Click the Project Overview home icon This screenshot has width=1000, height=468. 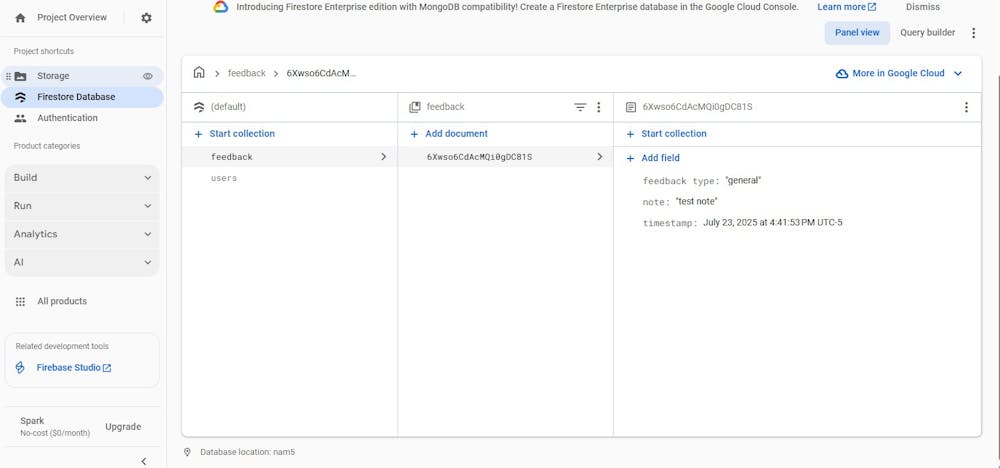[x=20, y=18]
